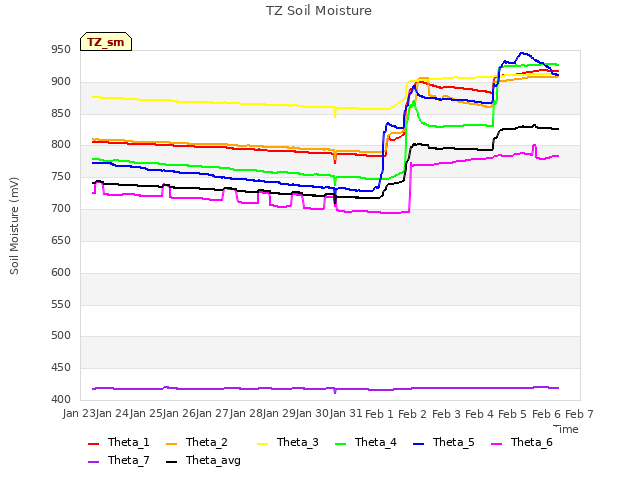Click the Feb 7 x-axis date label

[x=579, y=414]
